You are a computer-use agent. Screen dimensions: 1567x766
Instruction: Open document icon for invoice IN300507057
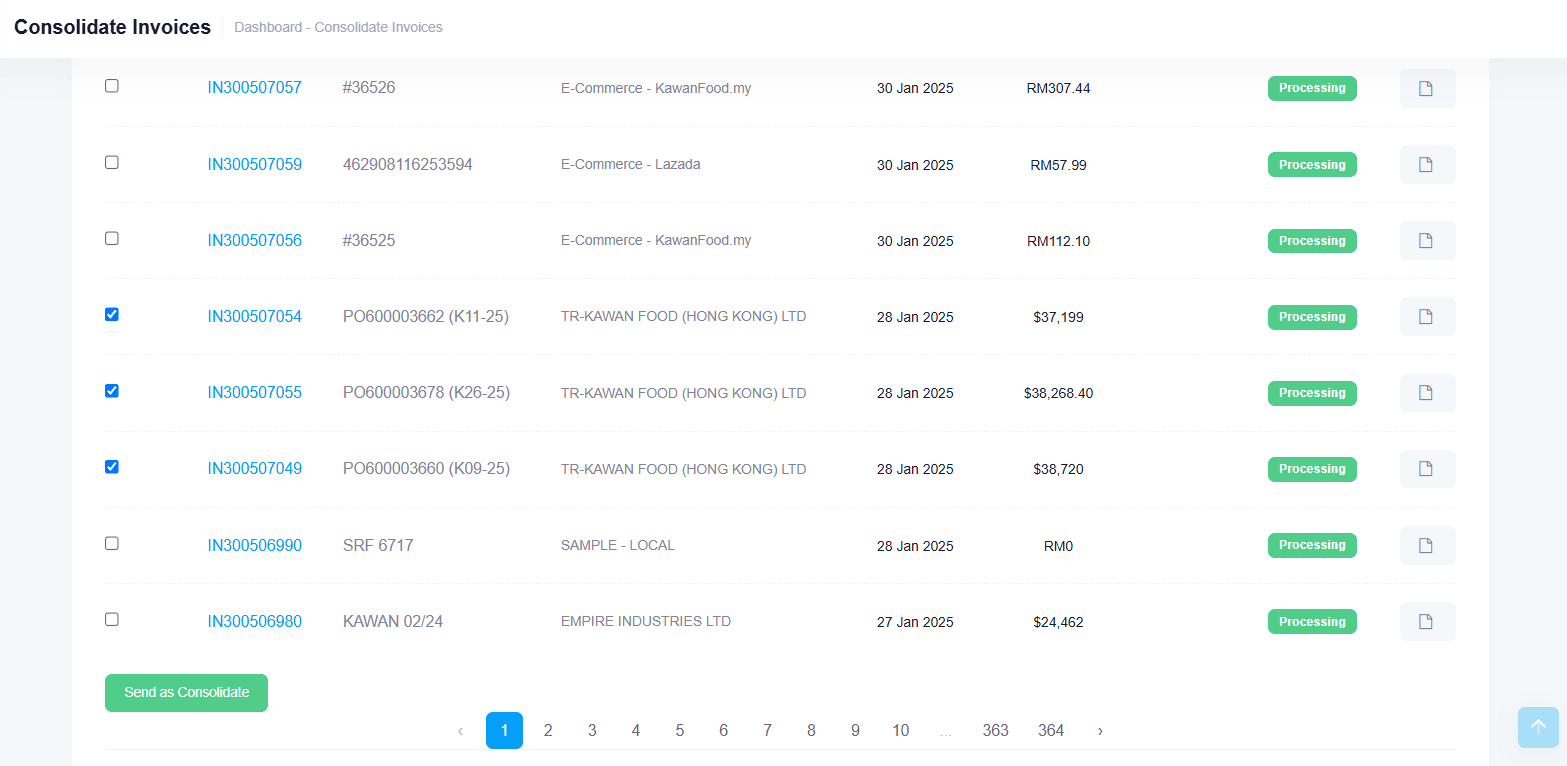(x=1426, y=88)
